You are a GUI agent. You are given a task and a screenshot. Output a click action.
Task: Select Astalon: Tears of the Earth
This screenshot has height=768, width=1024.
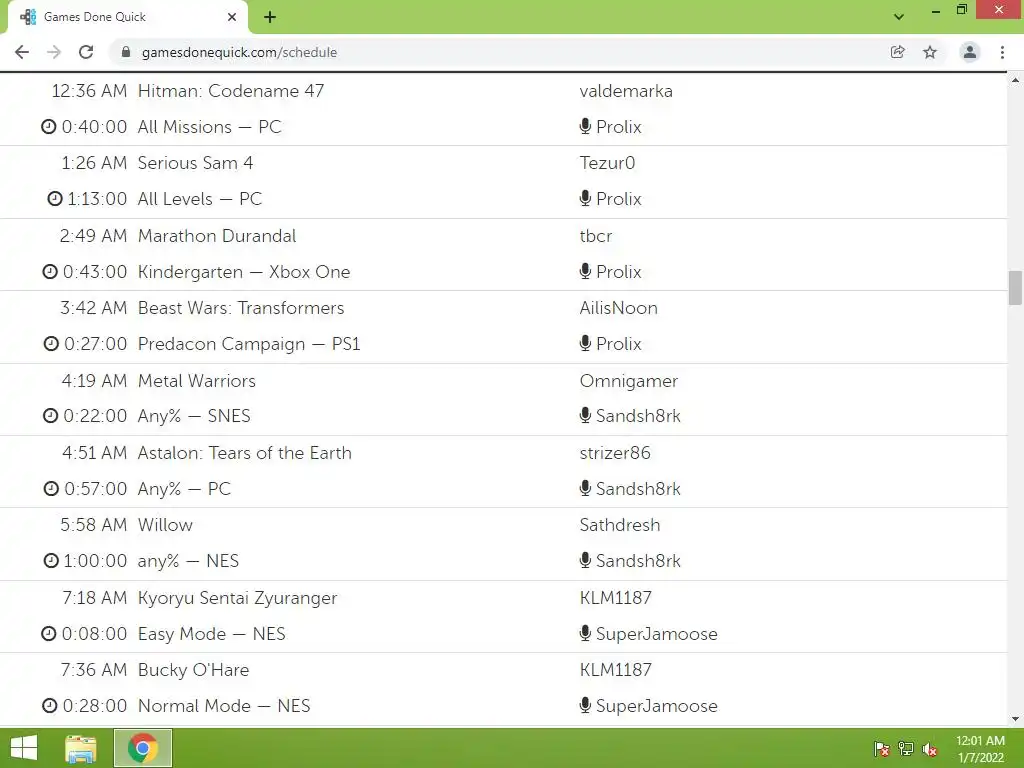(x=245, y=453)
